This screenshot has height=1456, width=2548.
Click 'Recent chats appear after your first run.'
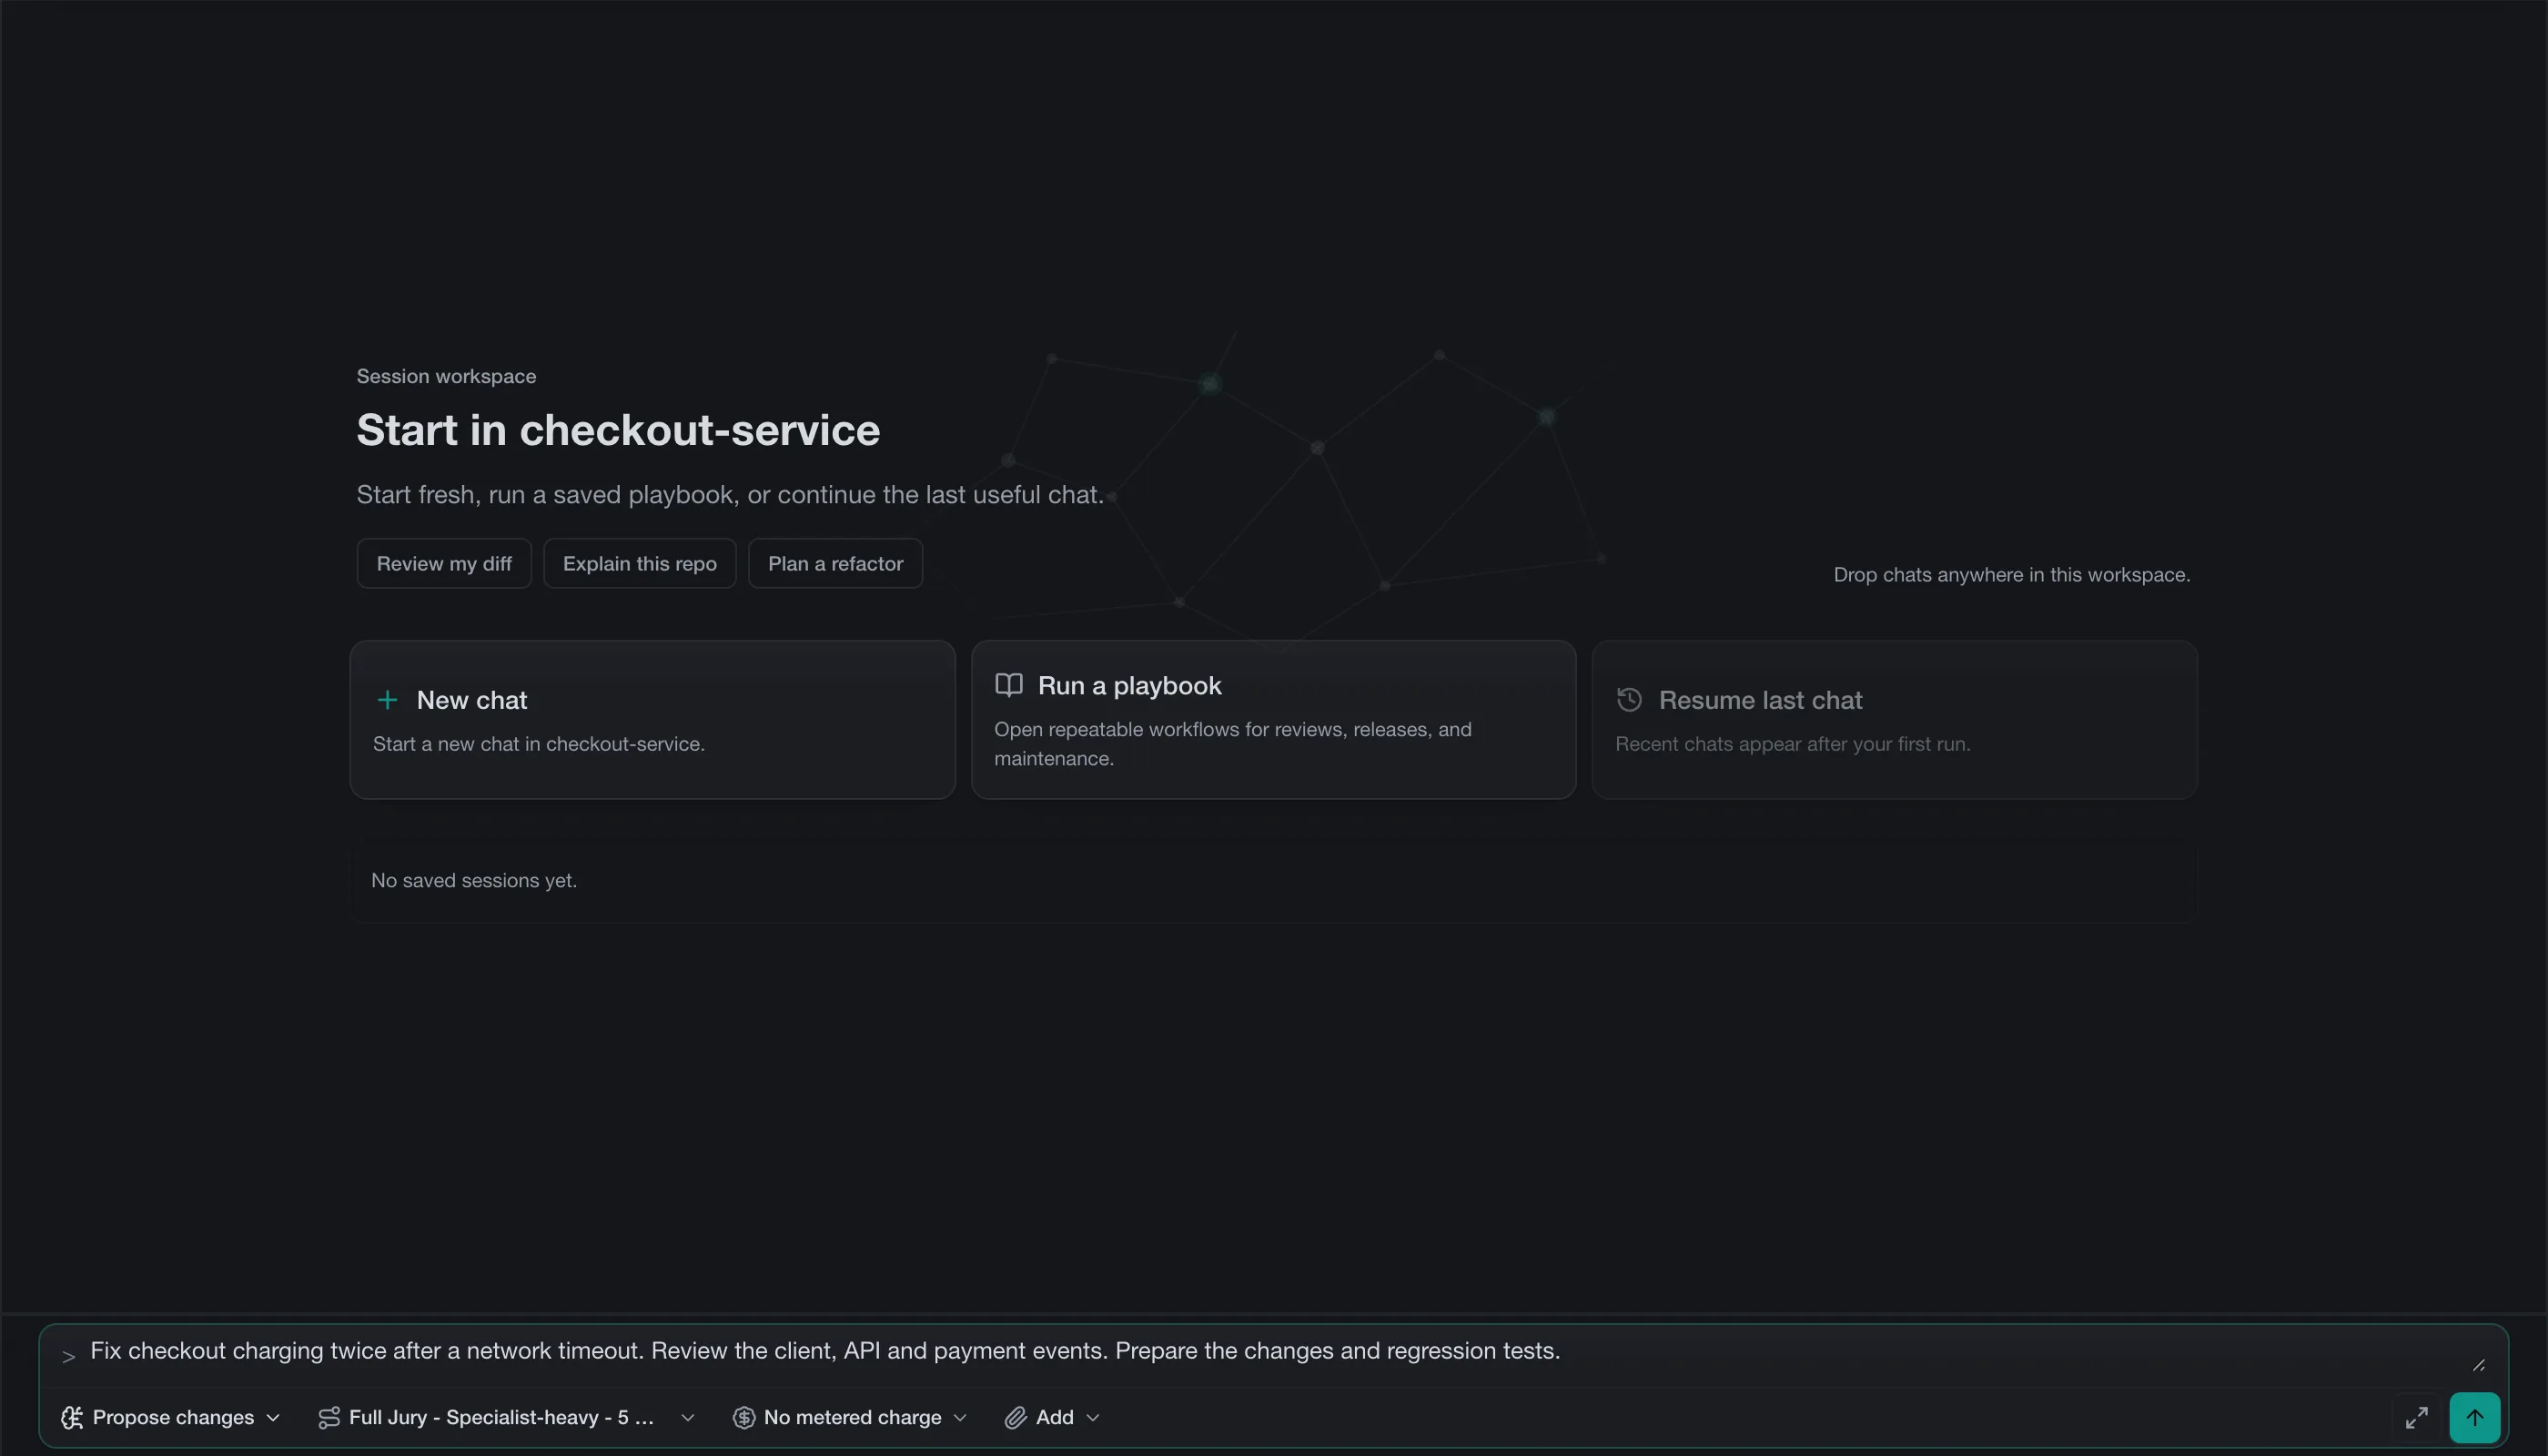[x=1793, y=744]
